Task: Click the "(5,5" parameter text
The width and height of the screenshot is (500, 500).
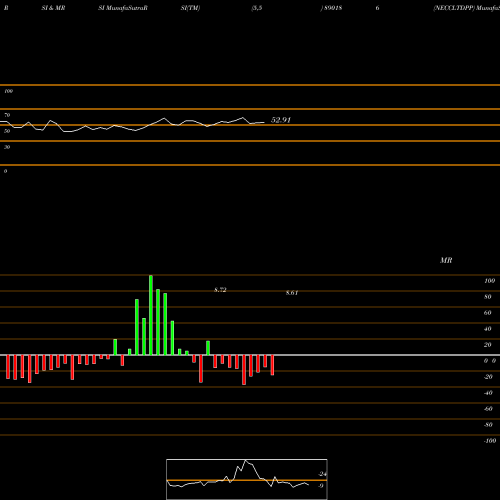Action: 257,8
